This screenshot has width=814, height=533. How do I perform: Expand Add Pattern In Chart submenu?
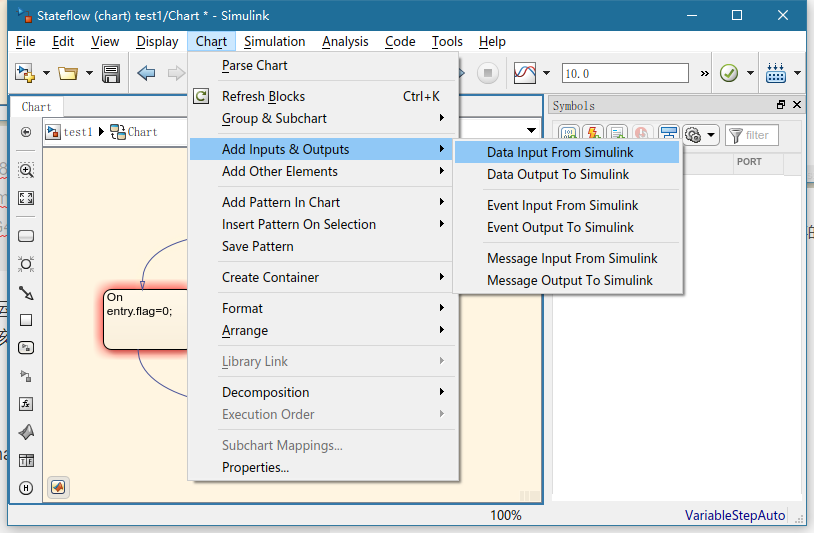[x=324, y=202]
